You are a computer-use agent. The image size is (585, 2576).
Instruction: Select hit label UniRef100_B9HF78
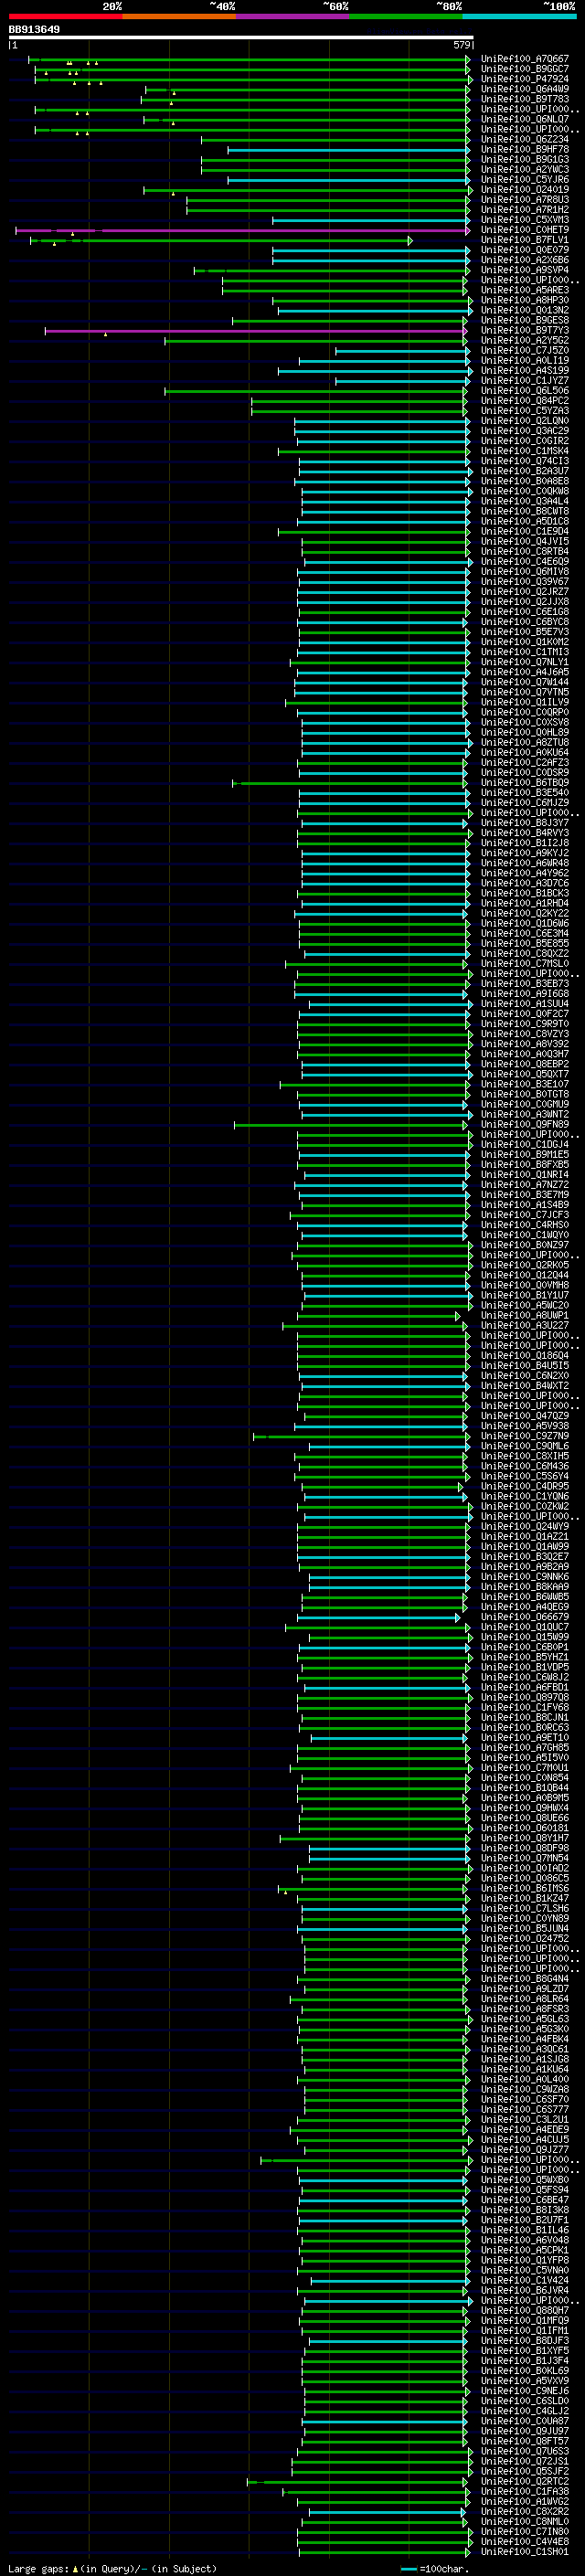(x=525, y=149)
